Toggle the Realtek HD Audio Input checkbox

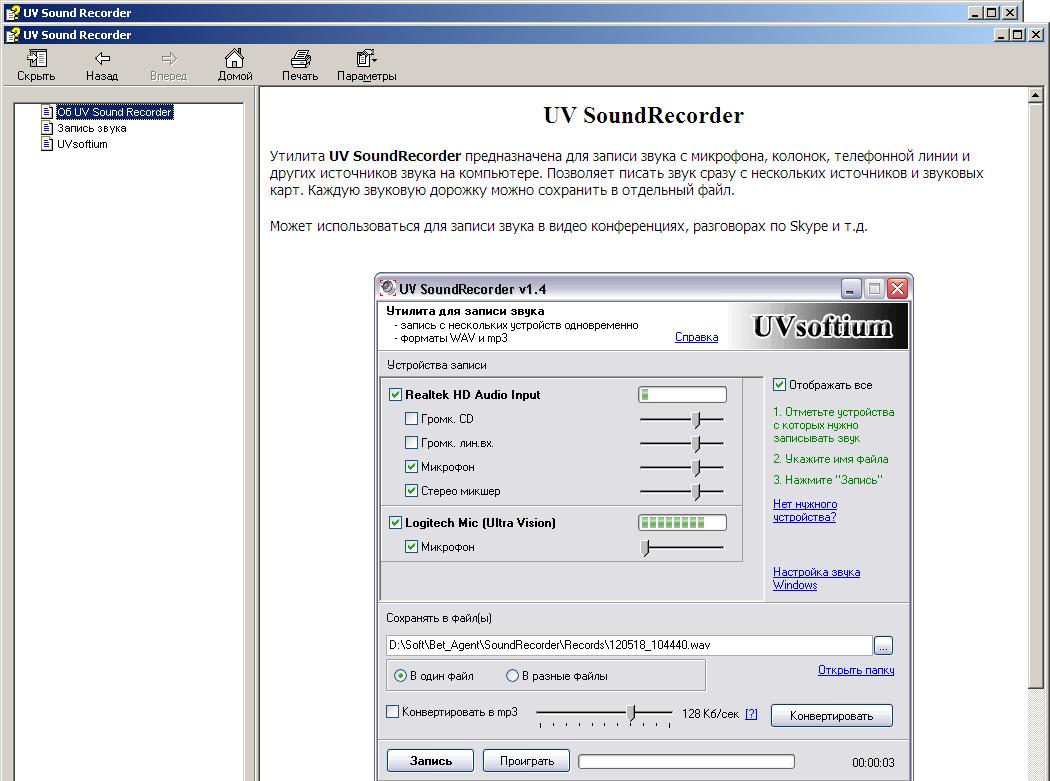point(396,395)
